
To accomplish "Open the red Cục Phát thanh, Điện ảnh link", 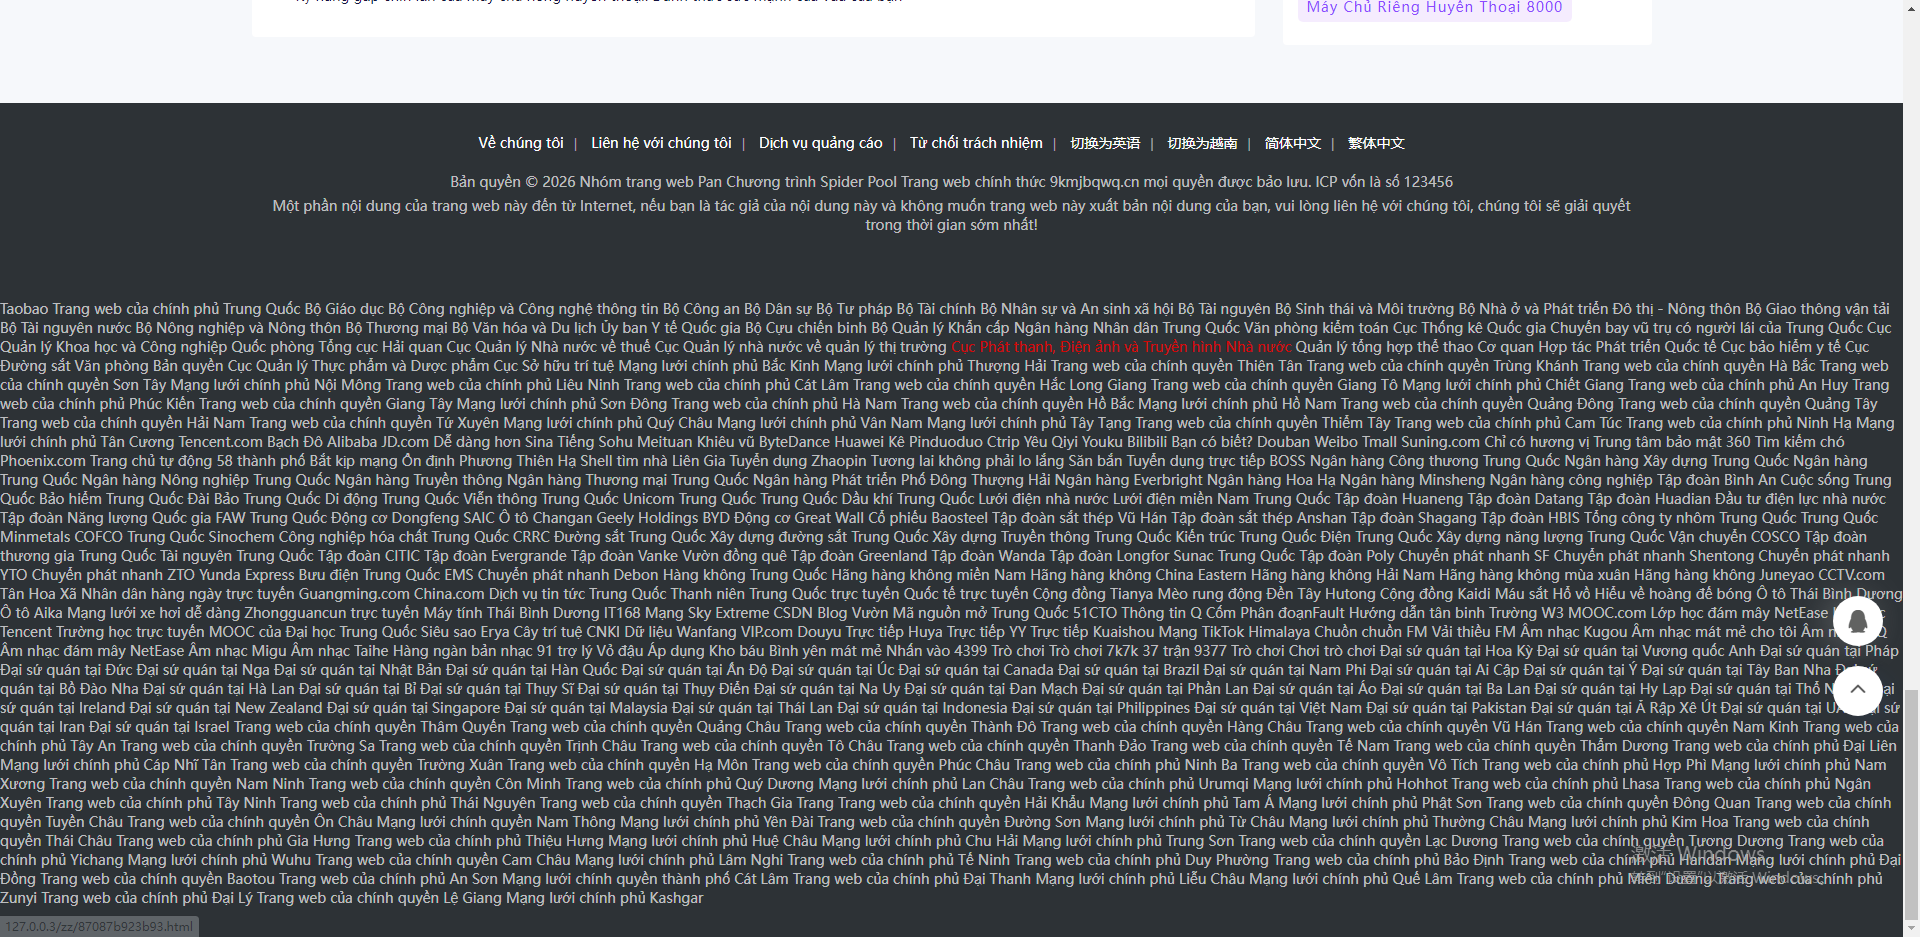I will pyautogui.click(x=1120, y=347).
